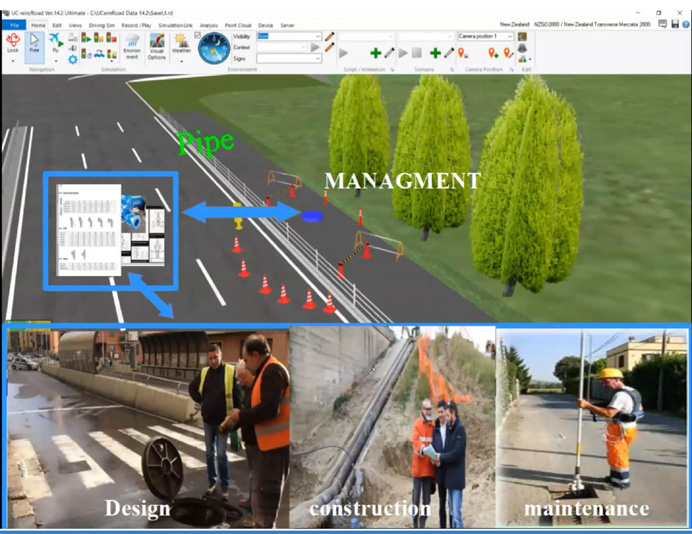
Task: Play the script animation
Action: [343, 53]
